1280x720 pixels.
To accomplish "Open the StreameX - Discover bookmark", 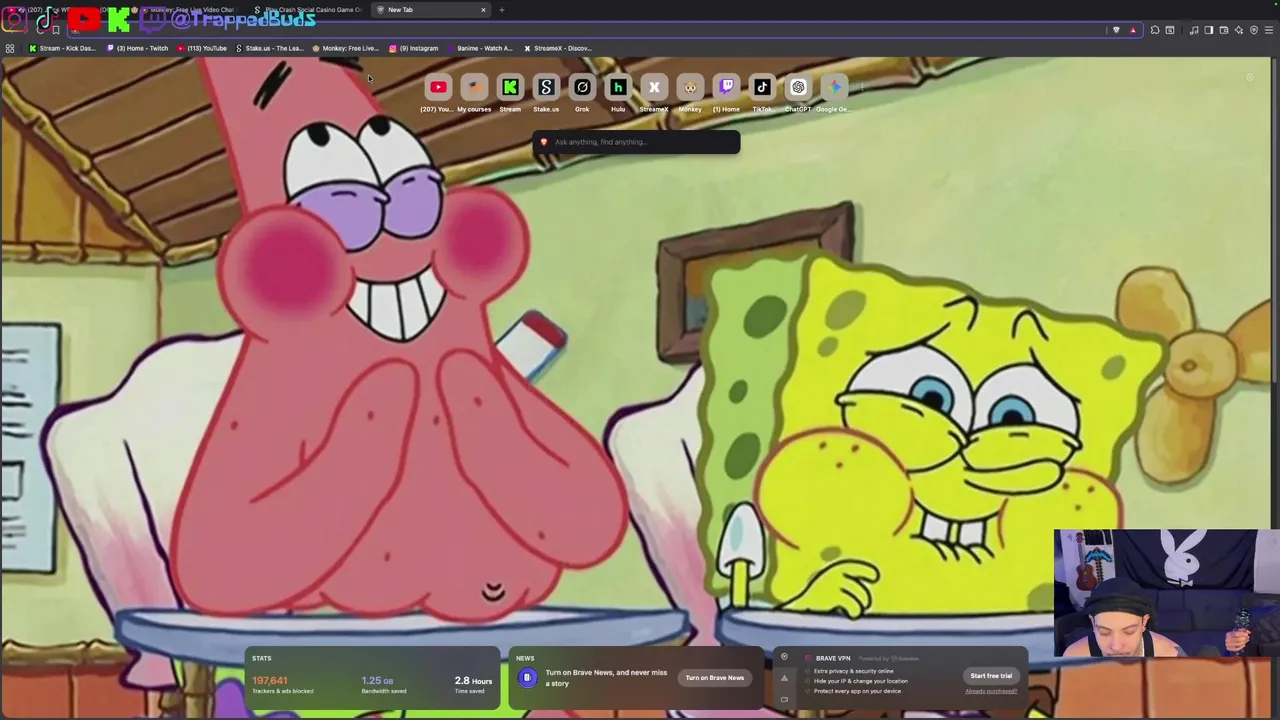I will click(558, 48).
